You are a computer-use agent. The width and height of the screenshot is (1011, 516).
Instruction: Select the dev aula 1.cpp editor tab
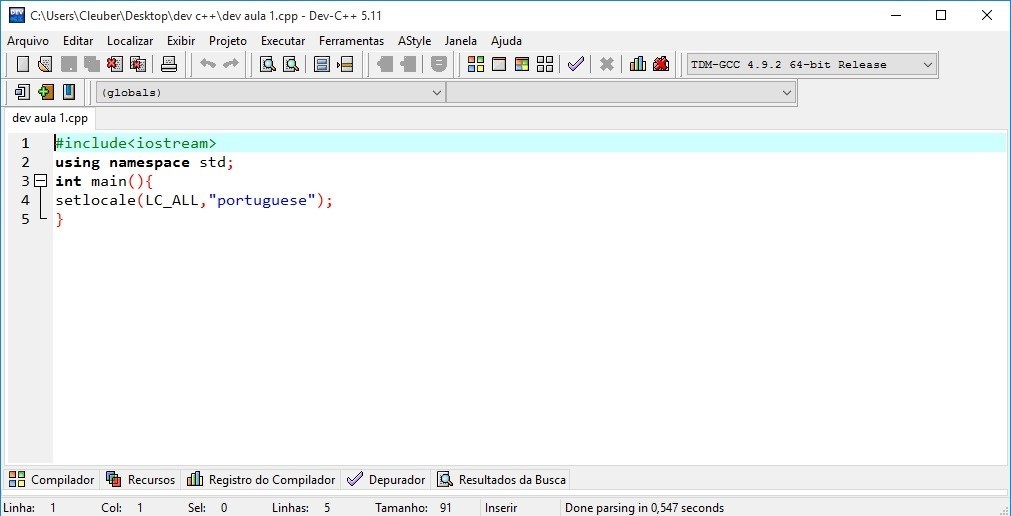pyautogui.click(x=50, y=119)
